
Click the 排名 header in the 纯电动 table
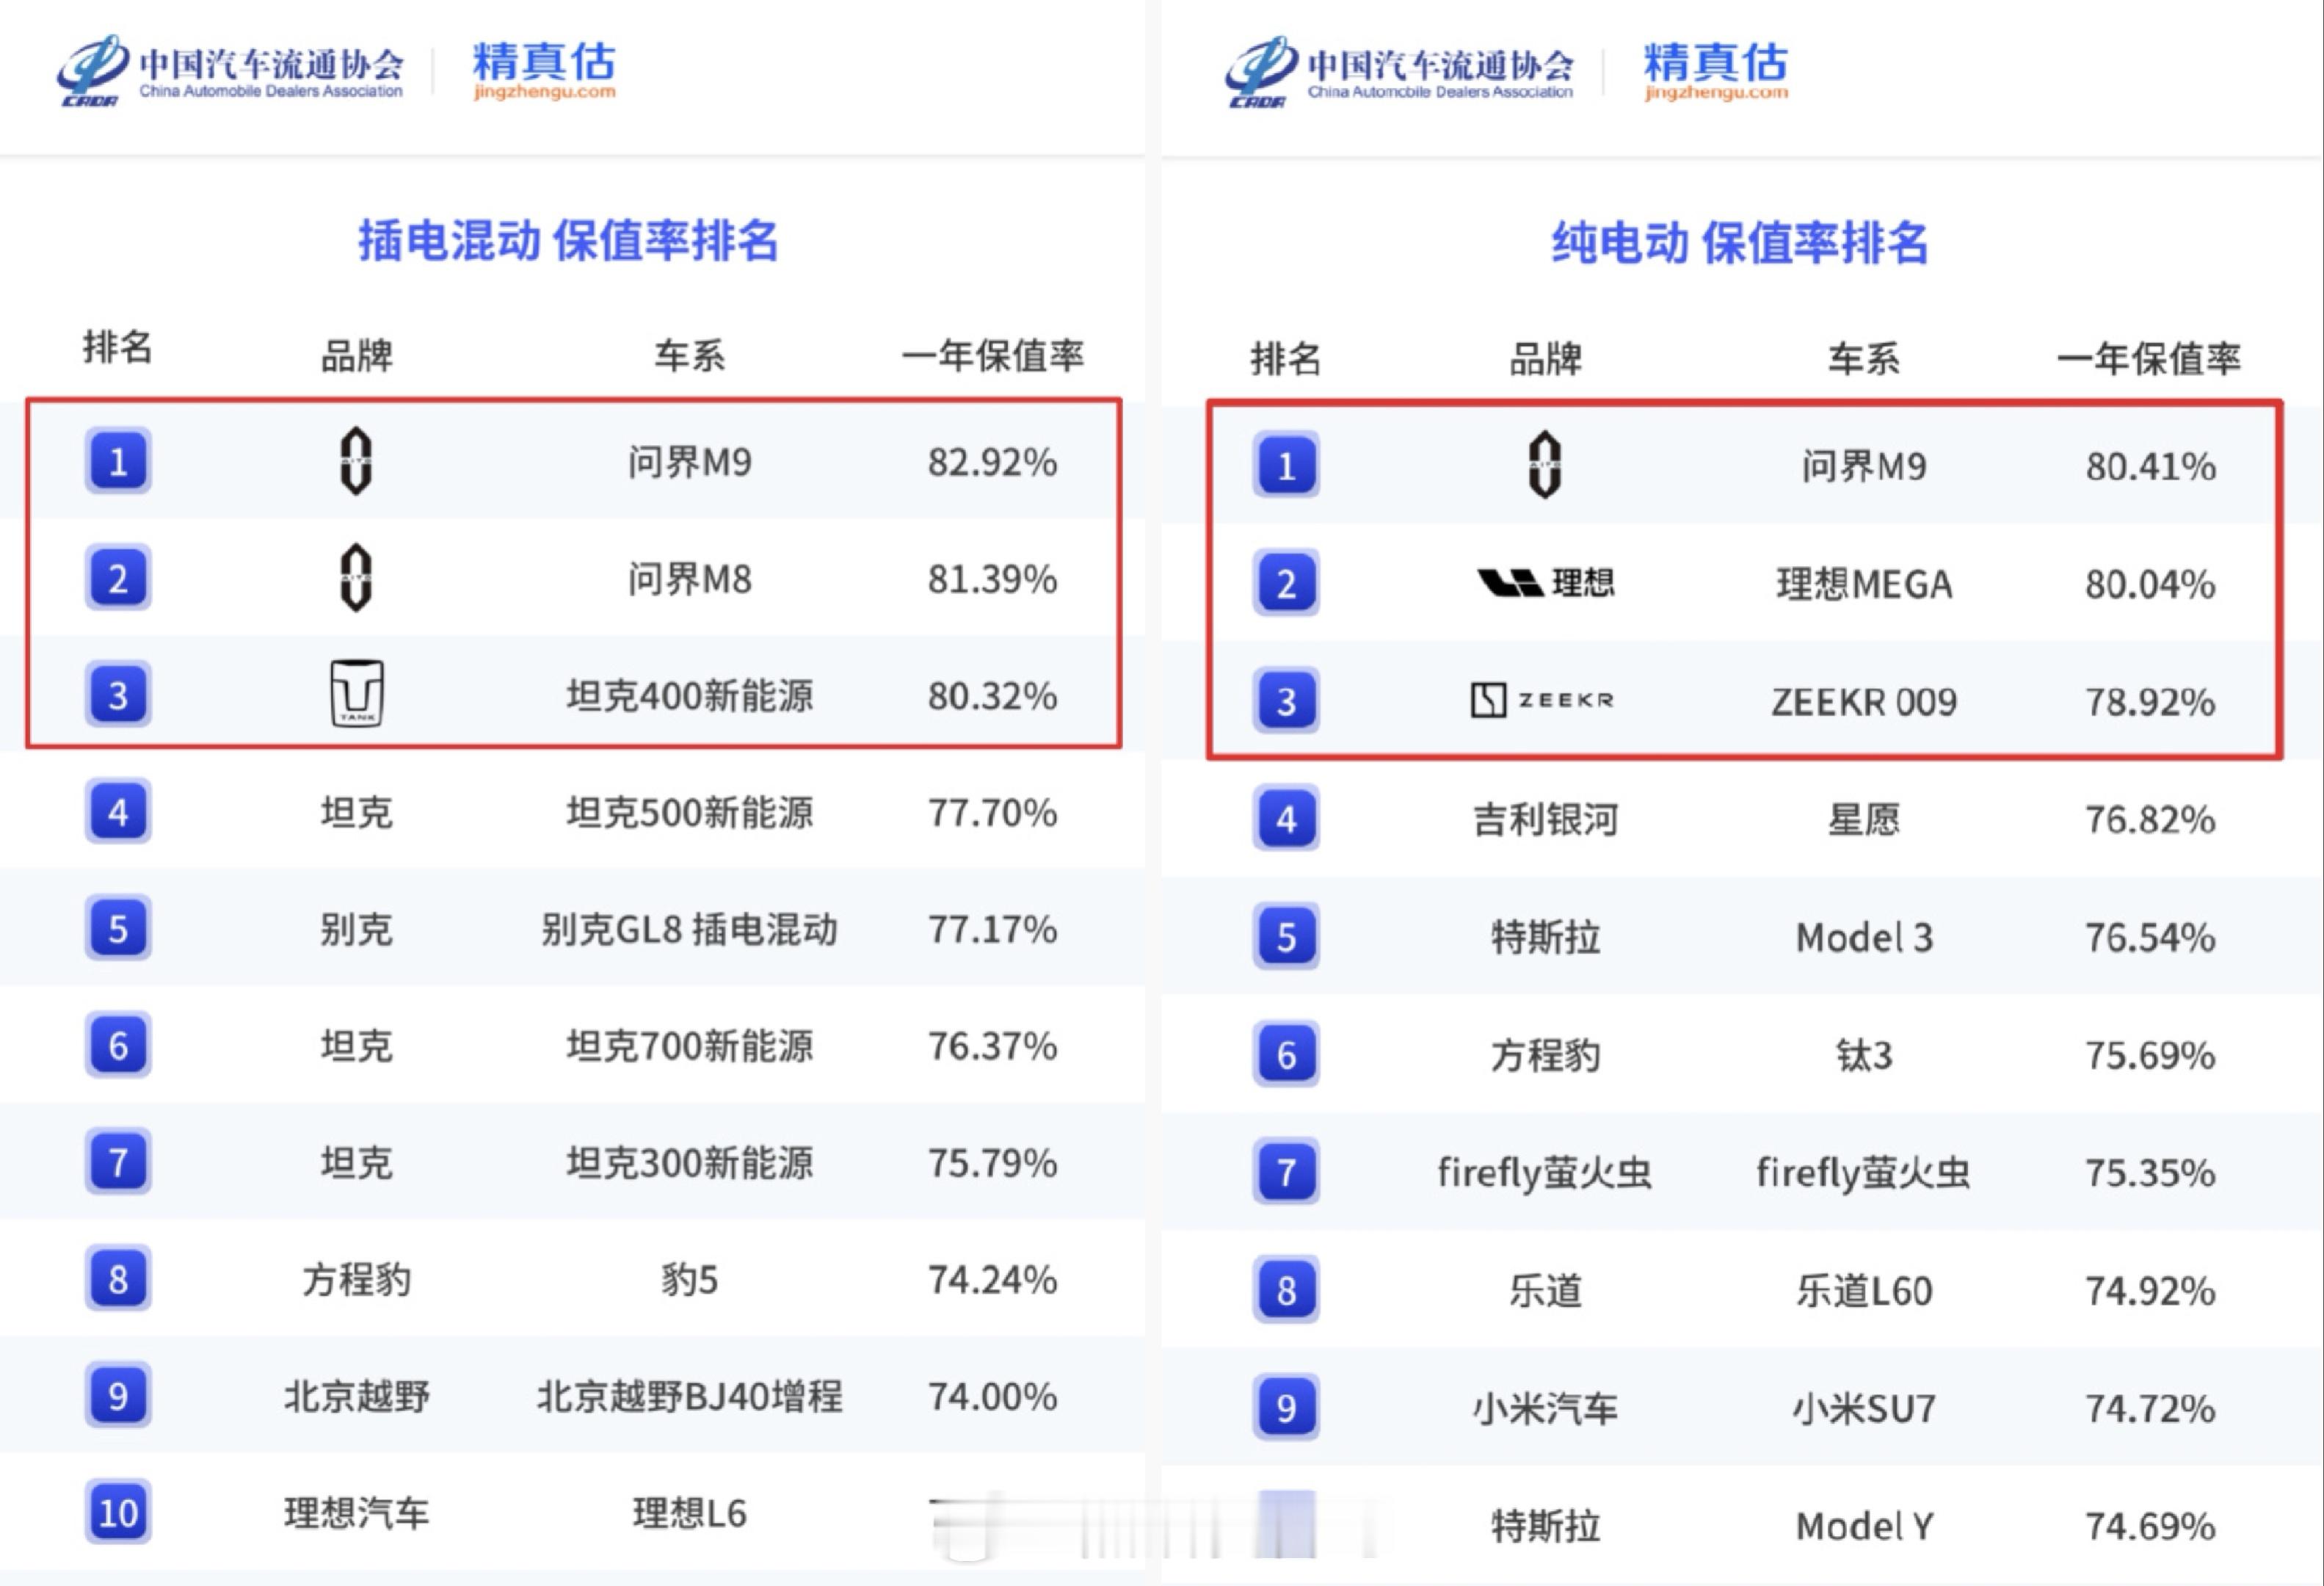(x=1286, y=358)
